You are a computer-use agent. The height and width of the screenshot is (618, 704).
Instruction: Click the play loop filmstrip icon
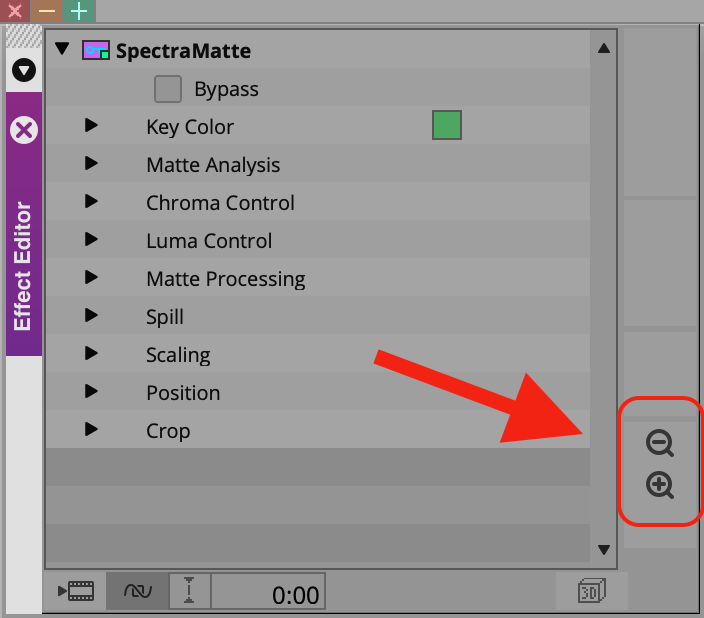[x=76, y=591]
